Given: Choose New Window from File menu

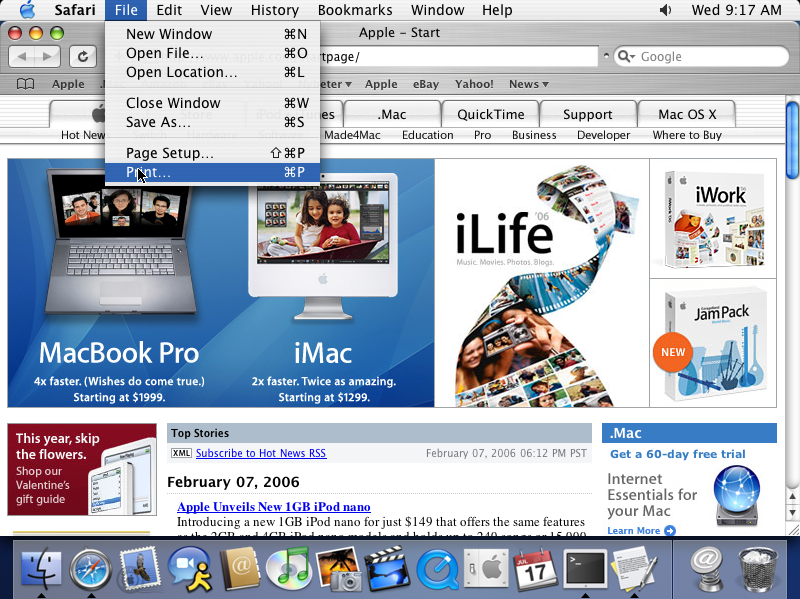Looking at the screenshot, I should pos(213,34).
